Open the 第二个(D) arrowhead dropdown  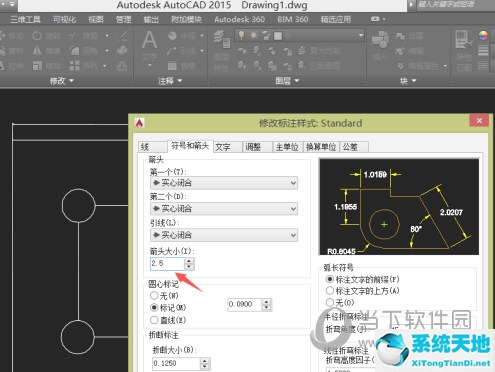224,209
